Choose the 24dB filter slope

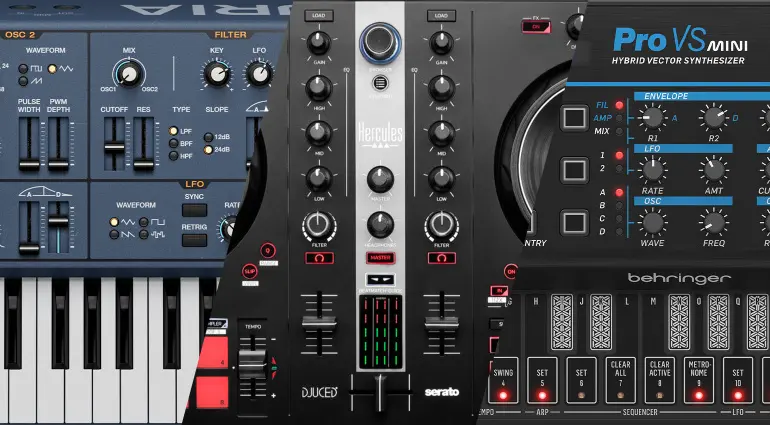click(209, 149)
